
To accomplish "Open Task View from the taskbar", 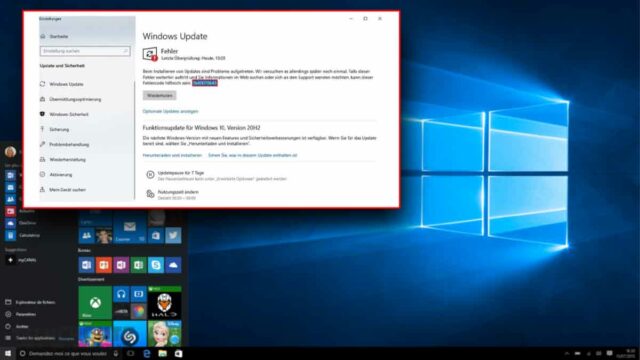I will 131,353.
